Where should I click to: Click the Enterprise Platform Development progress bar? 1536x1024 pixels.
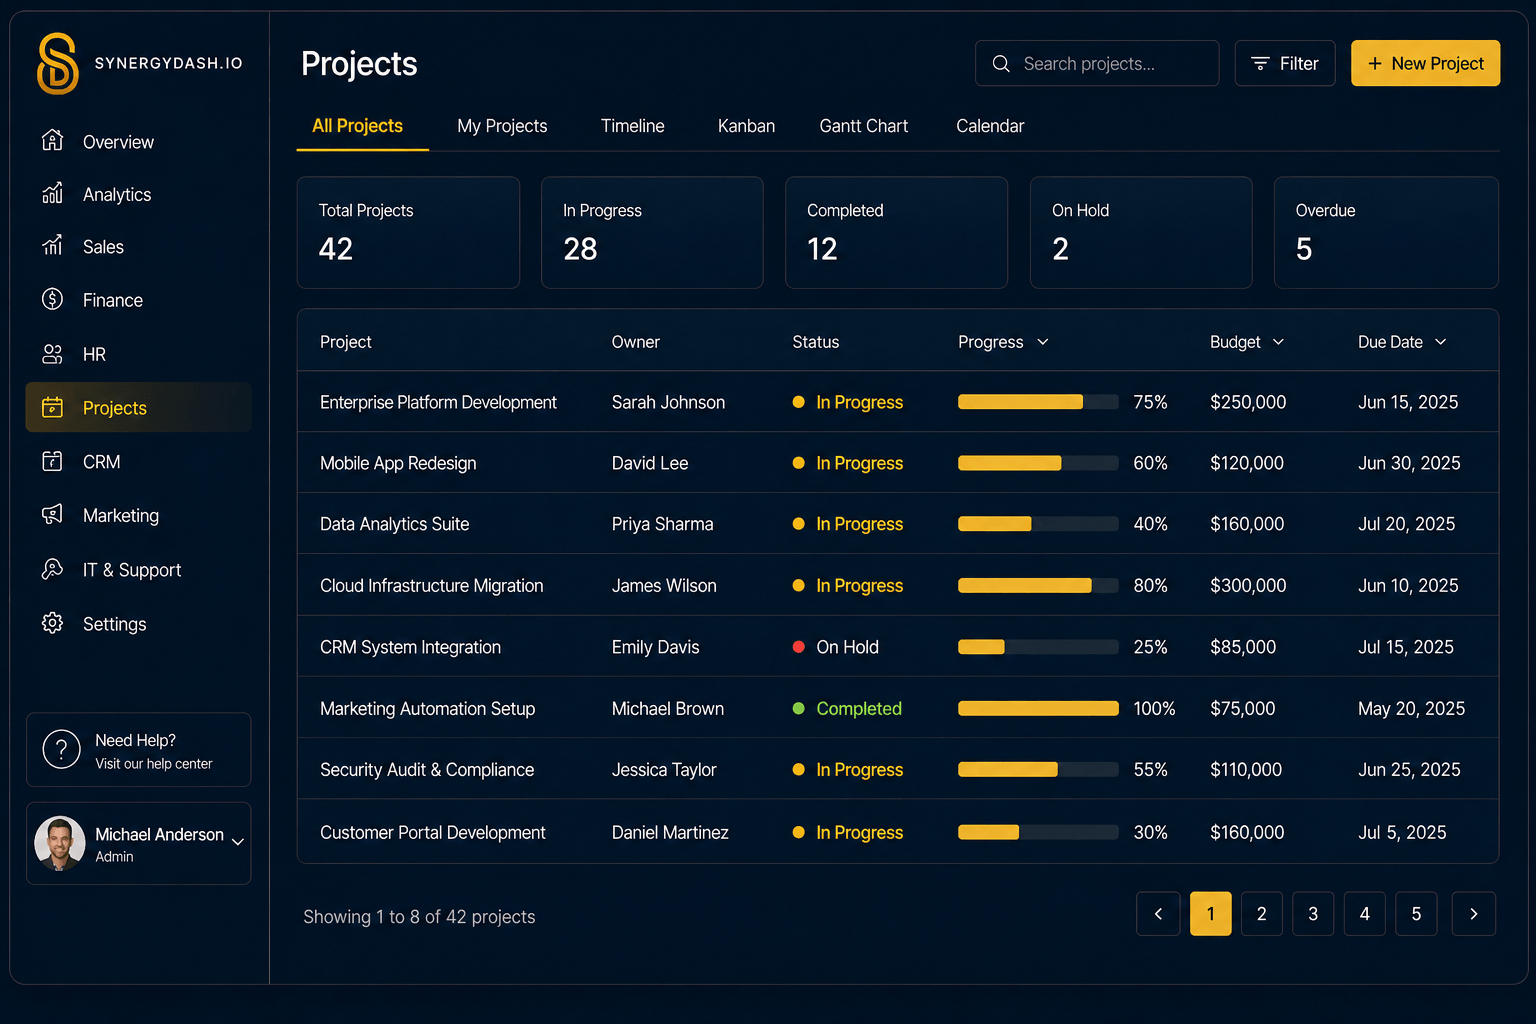coord(1038,402)
